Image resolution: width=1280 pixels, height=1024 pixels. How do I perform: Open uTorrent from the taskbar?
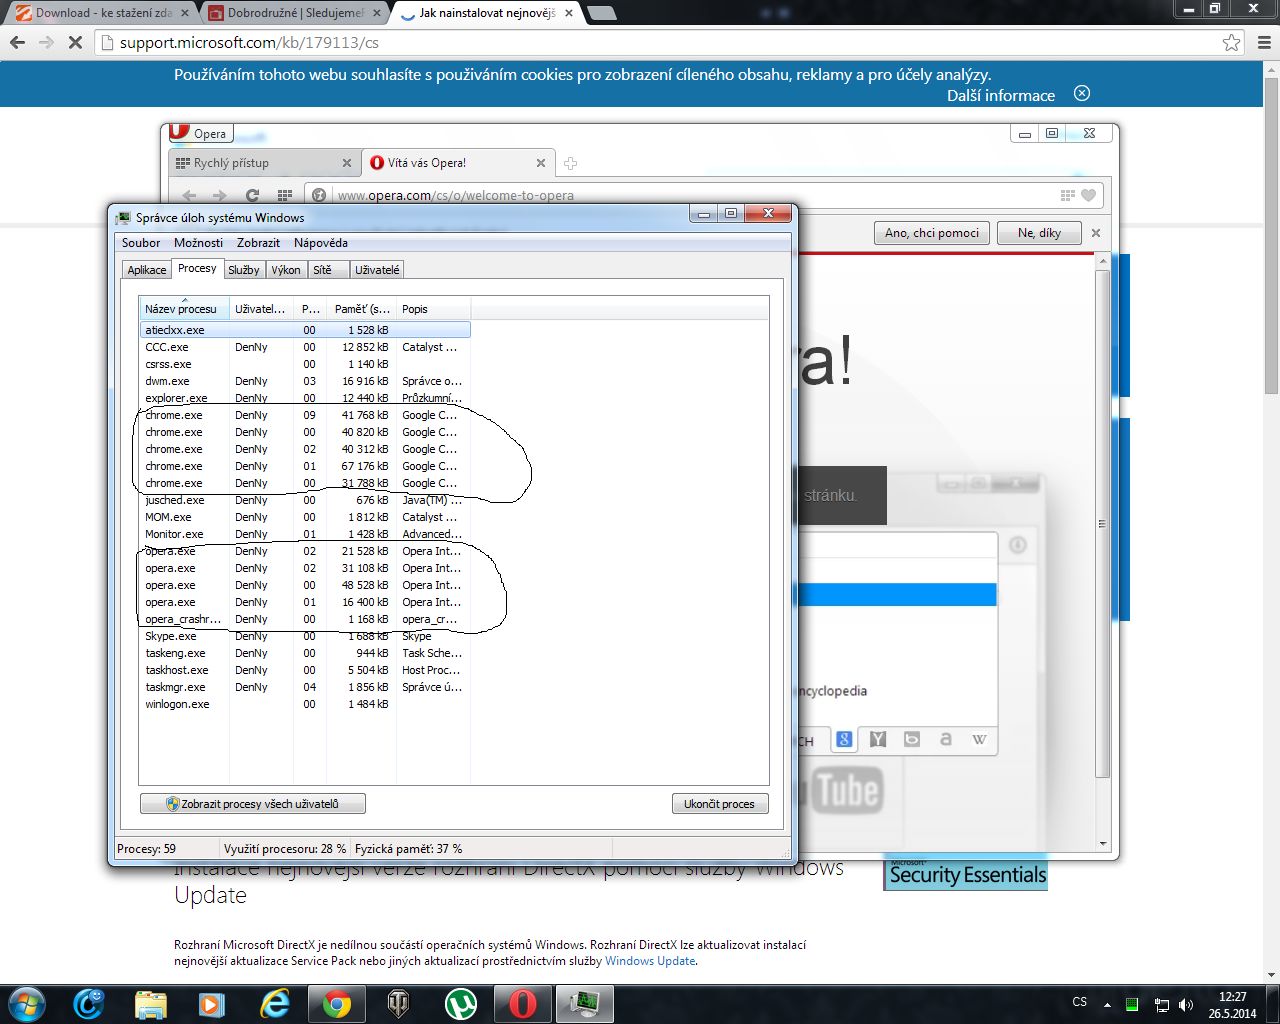click(x=460, y=1004)
